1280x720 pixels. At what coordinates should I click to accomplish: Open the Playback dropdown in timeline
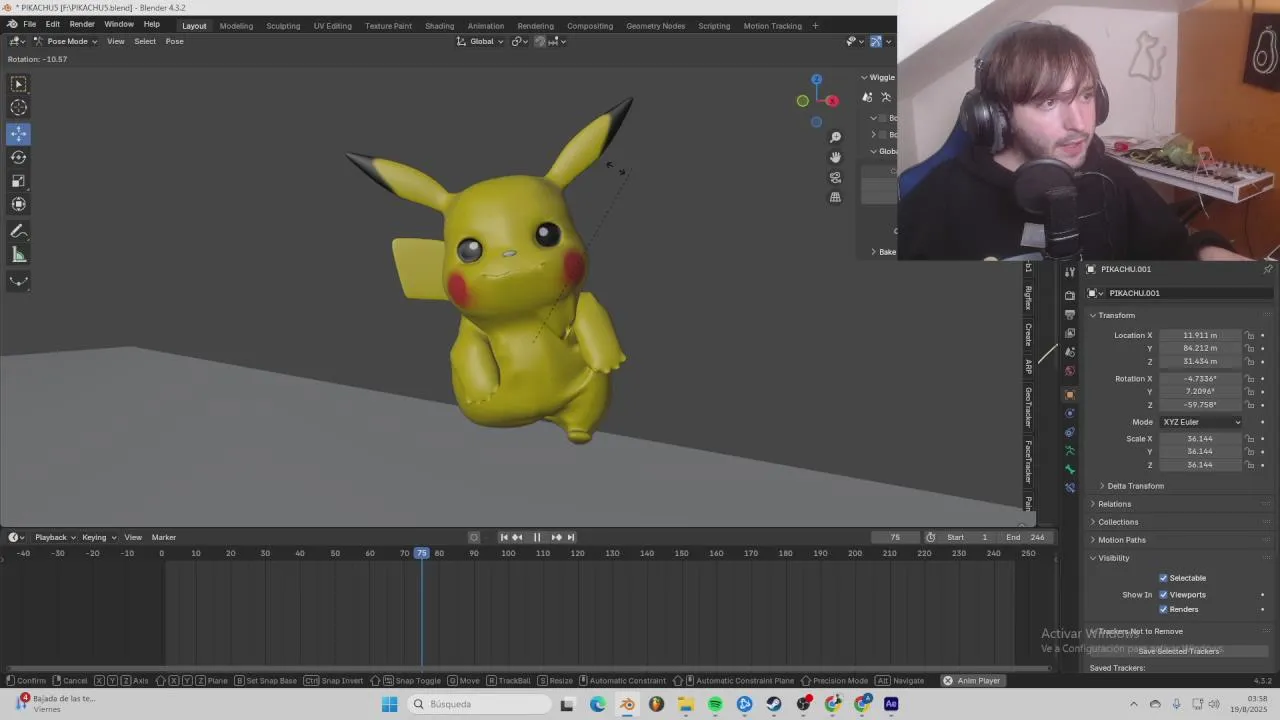[x=54, y=537]
